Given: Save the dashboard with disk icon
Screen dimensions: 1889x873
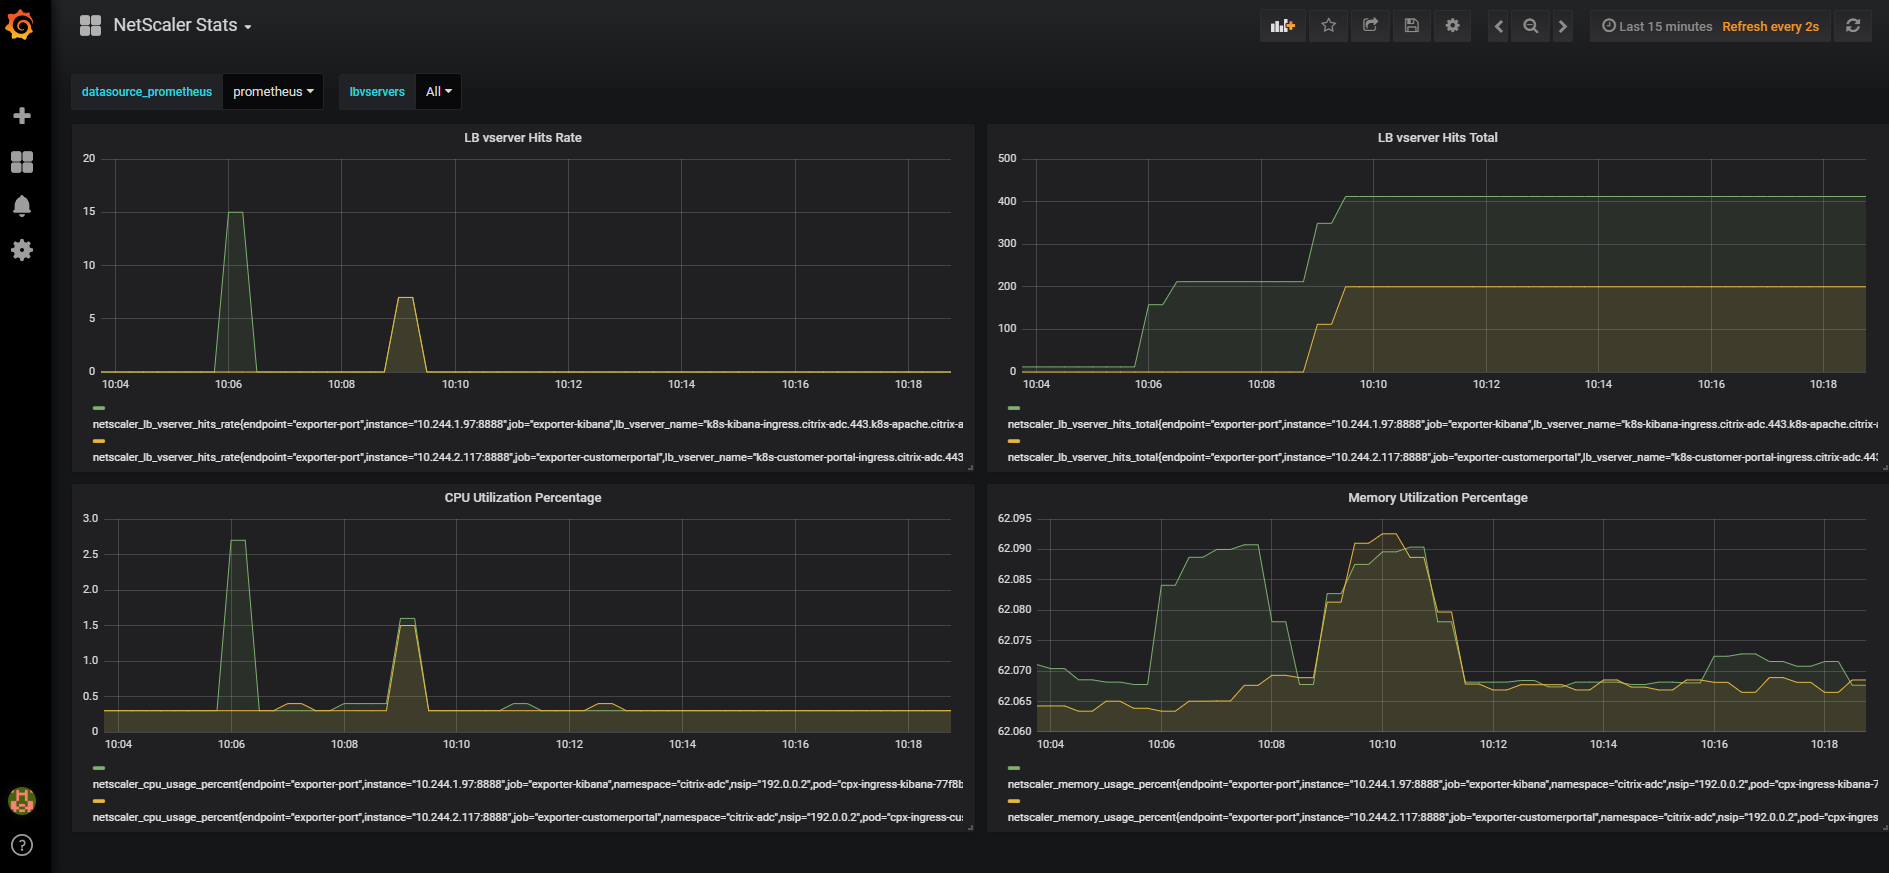Looking at the screenshot, I should click(1411, 26).
